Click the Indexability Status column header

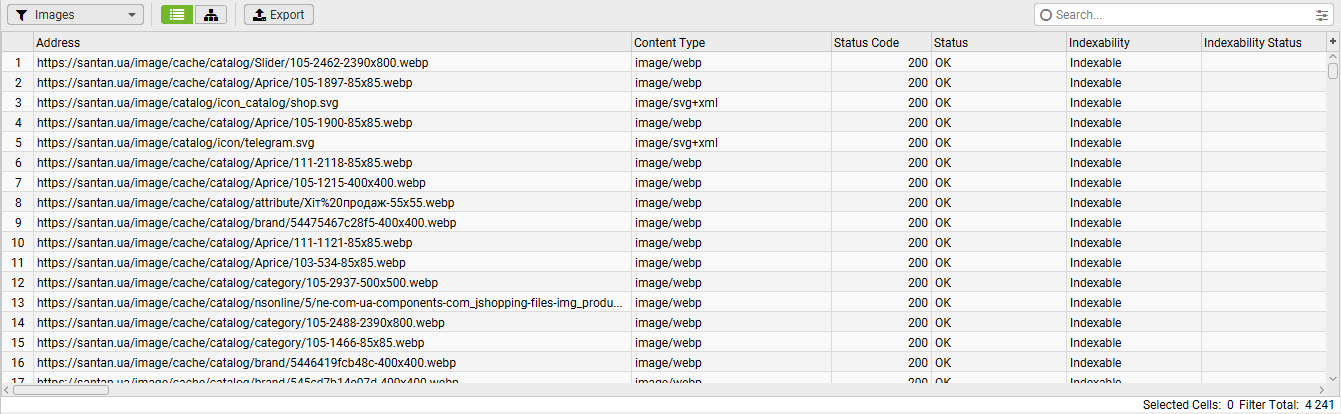tap(1262, 43)
